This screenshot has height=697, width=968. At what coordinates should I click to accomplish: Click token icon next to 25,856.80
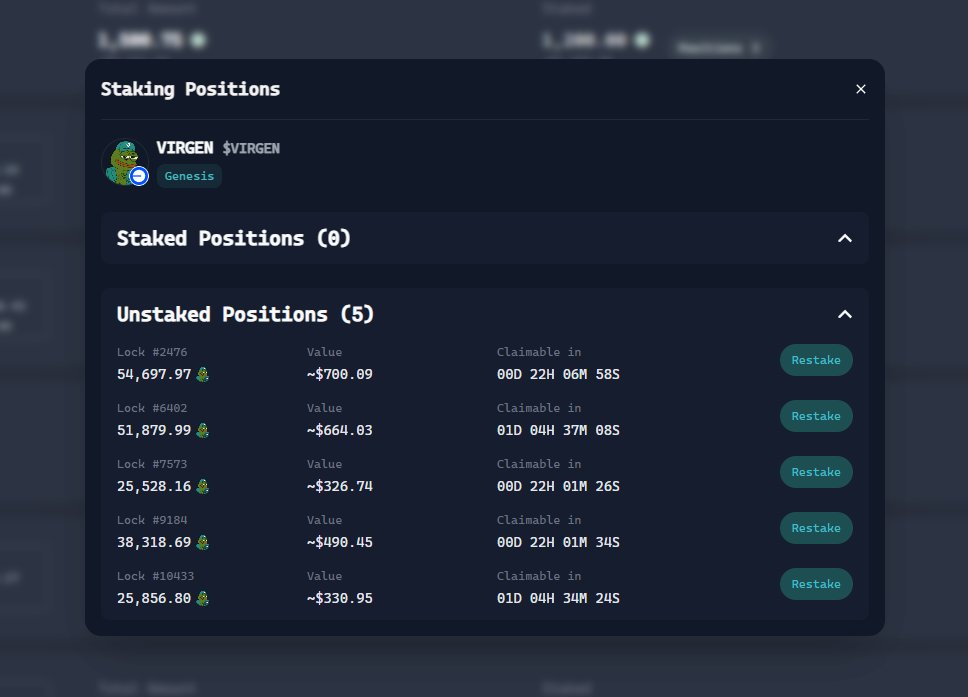click(x=202, y=598)
